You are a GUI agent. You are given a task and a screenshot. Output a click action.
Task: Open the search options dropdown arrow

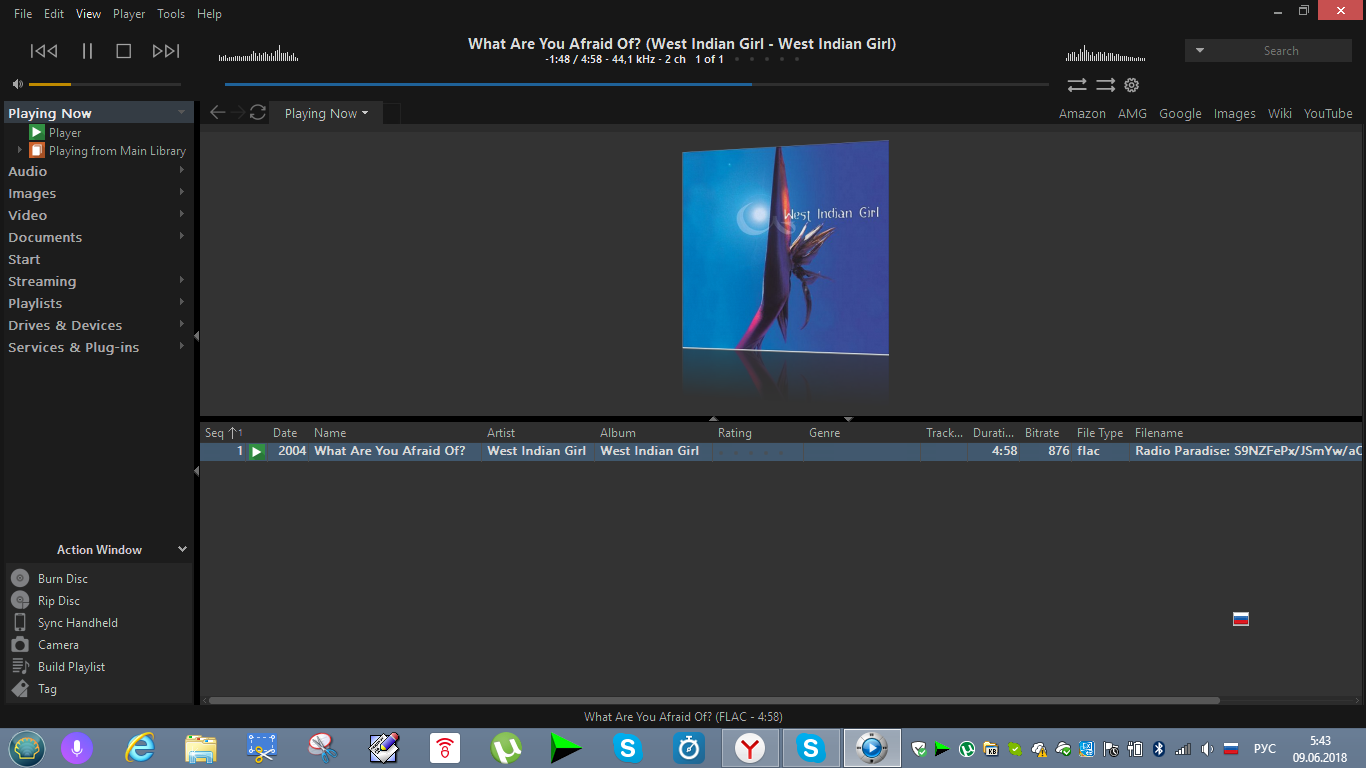tap(1200, 50)
